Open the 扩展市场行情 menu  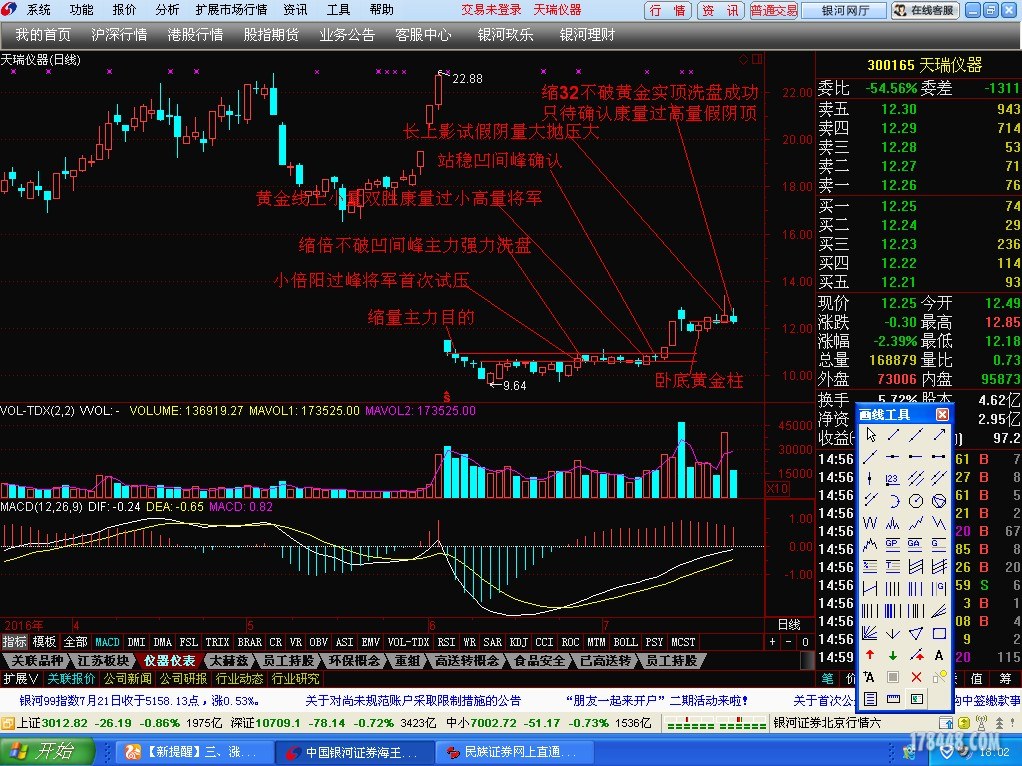[x=231, y=10]
